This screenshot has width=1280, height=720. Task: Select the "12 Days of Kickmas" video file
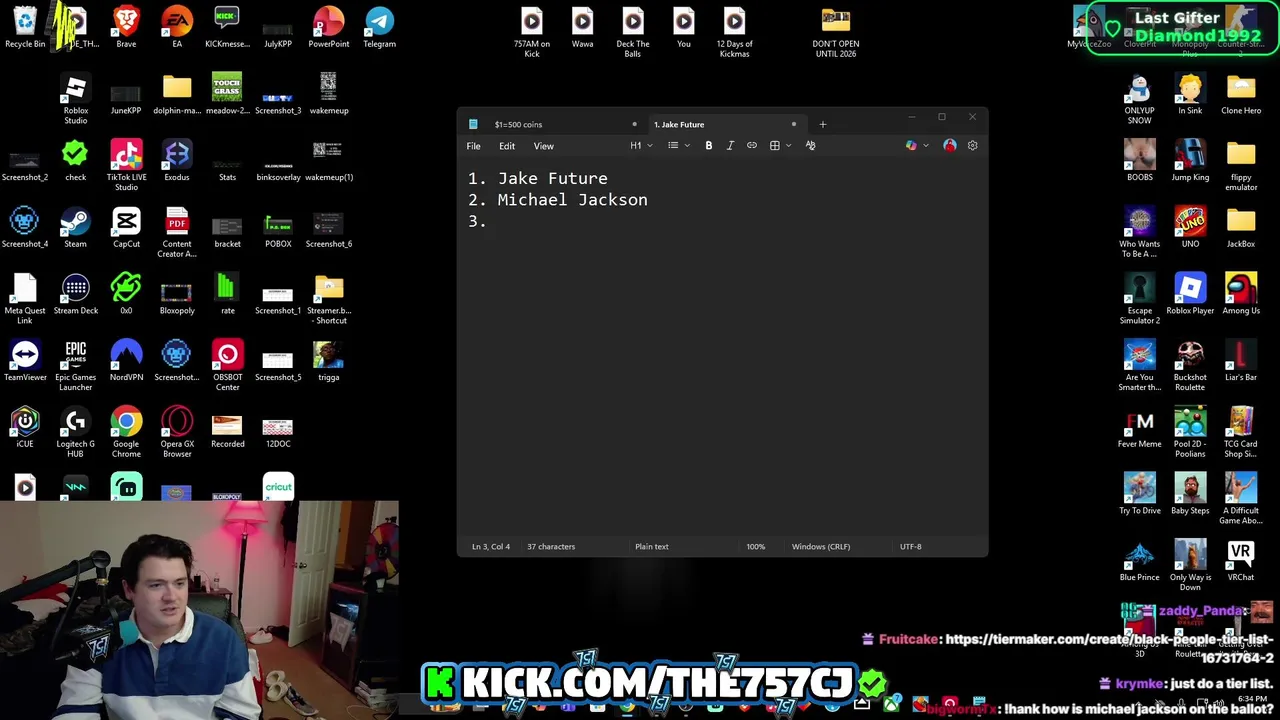[x=734, y=33]
